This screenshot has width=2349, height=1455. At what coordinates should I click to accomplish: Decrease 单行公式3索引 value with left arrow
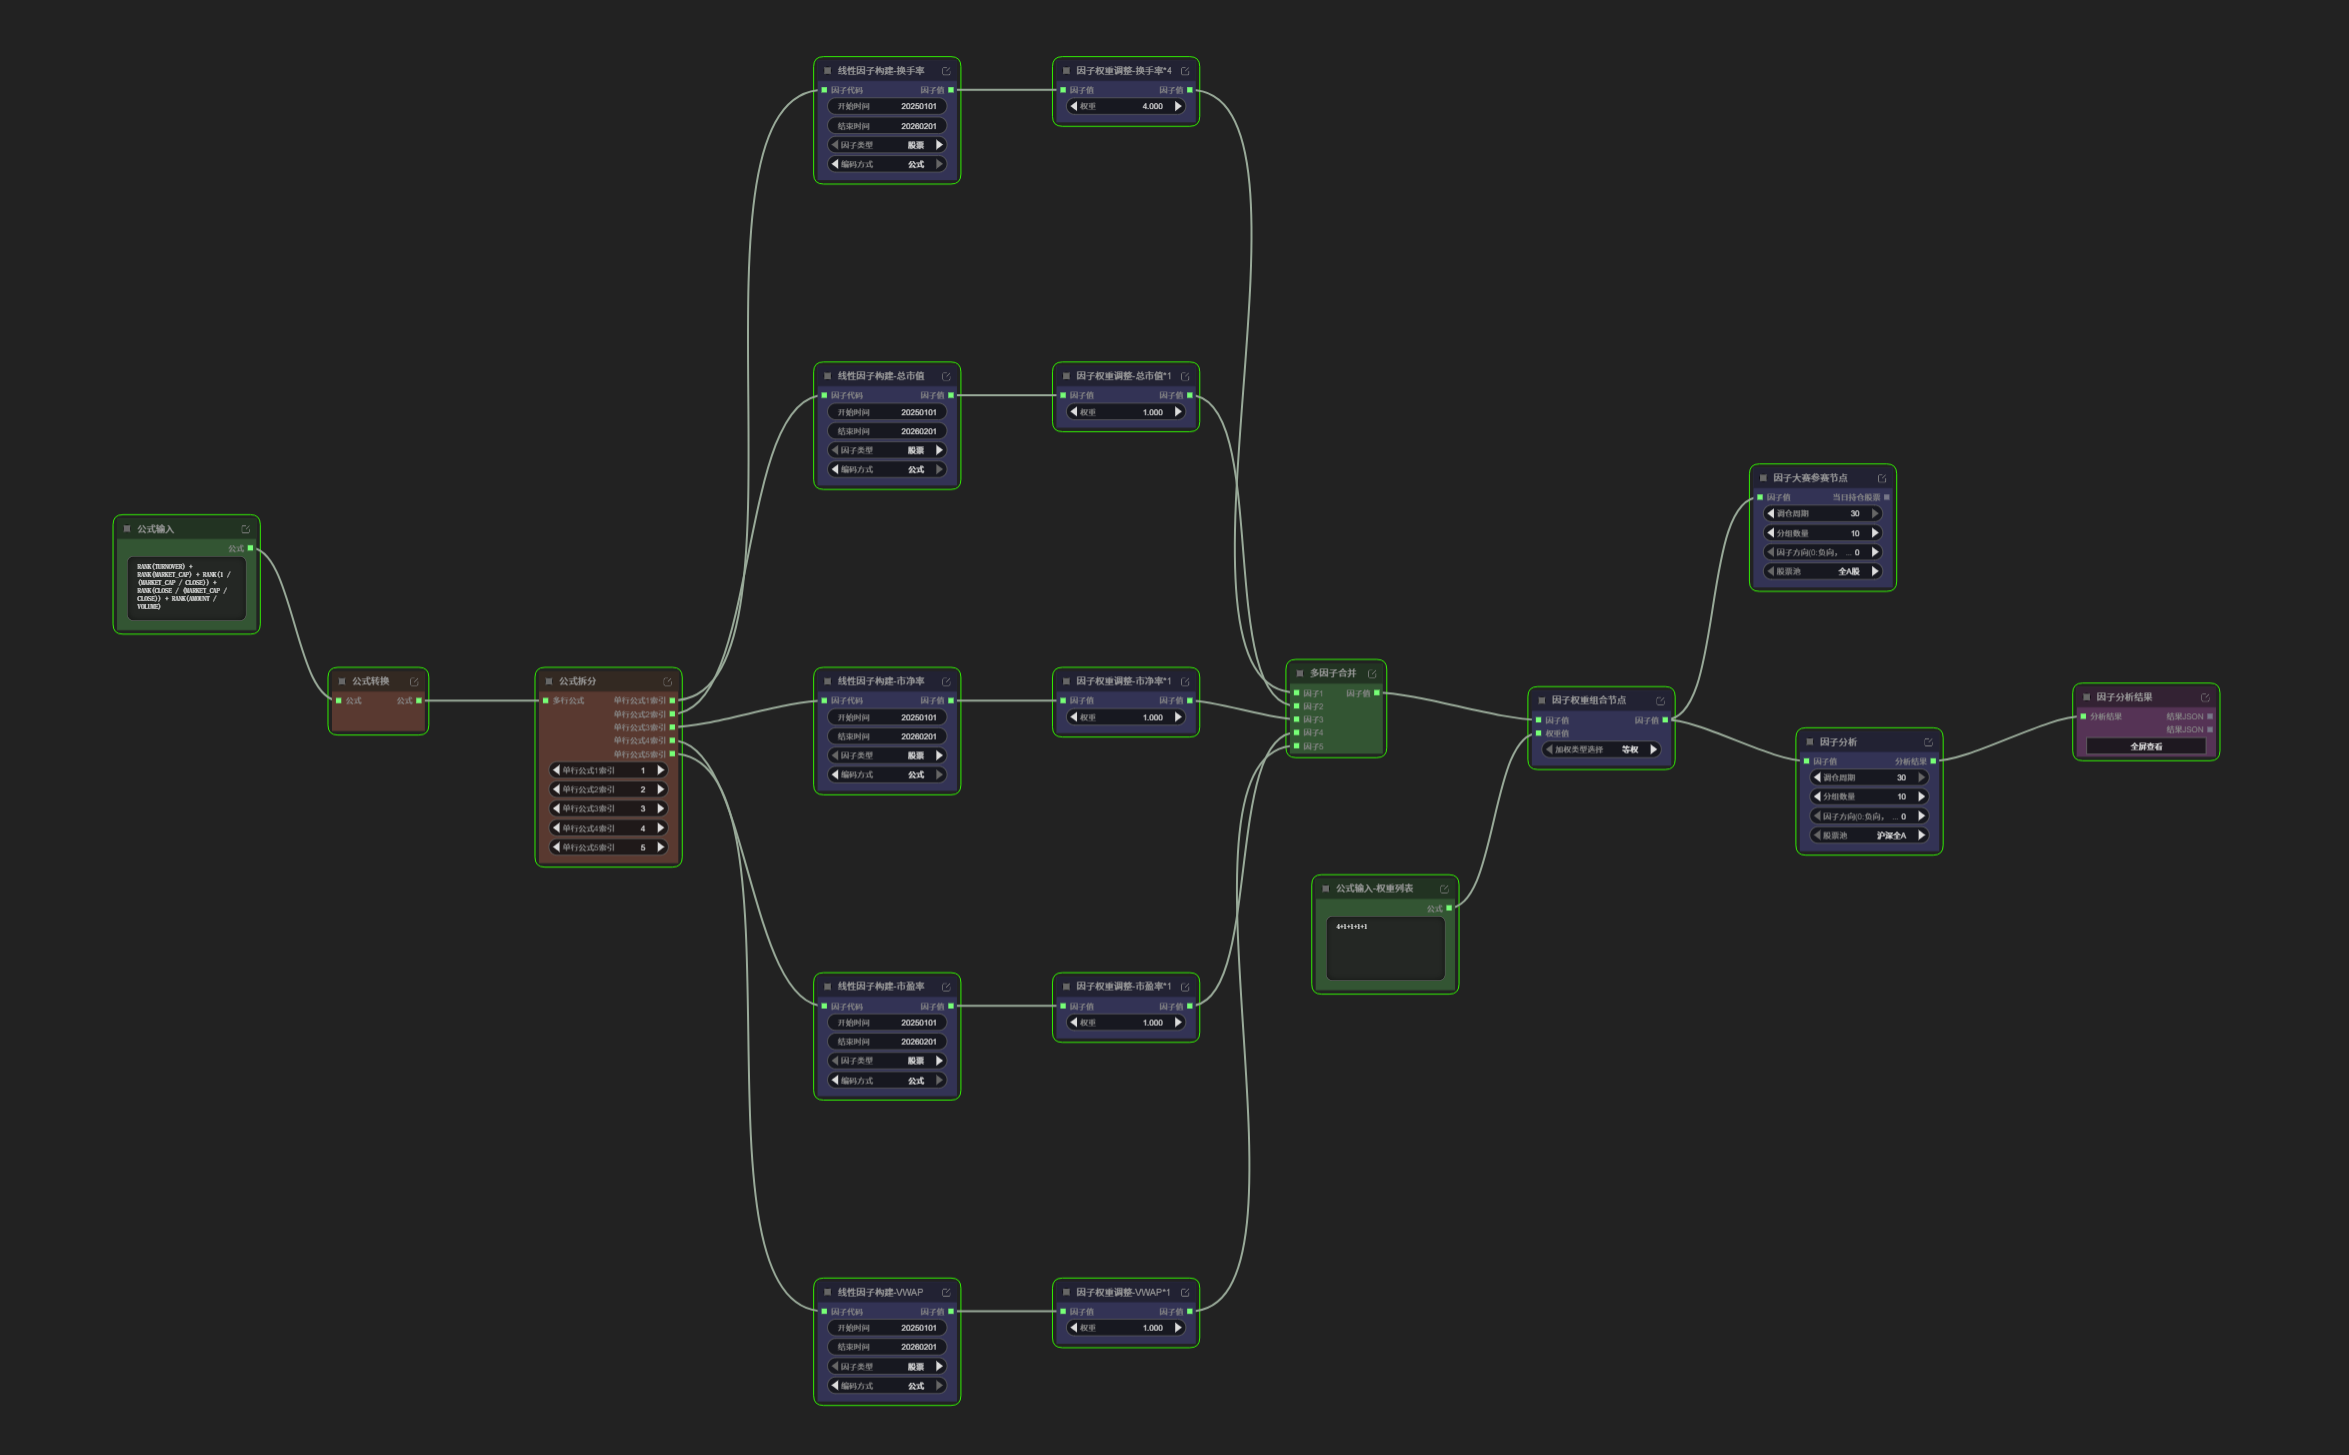[556, 808]
